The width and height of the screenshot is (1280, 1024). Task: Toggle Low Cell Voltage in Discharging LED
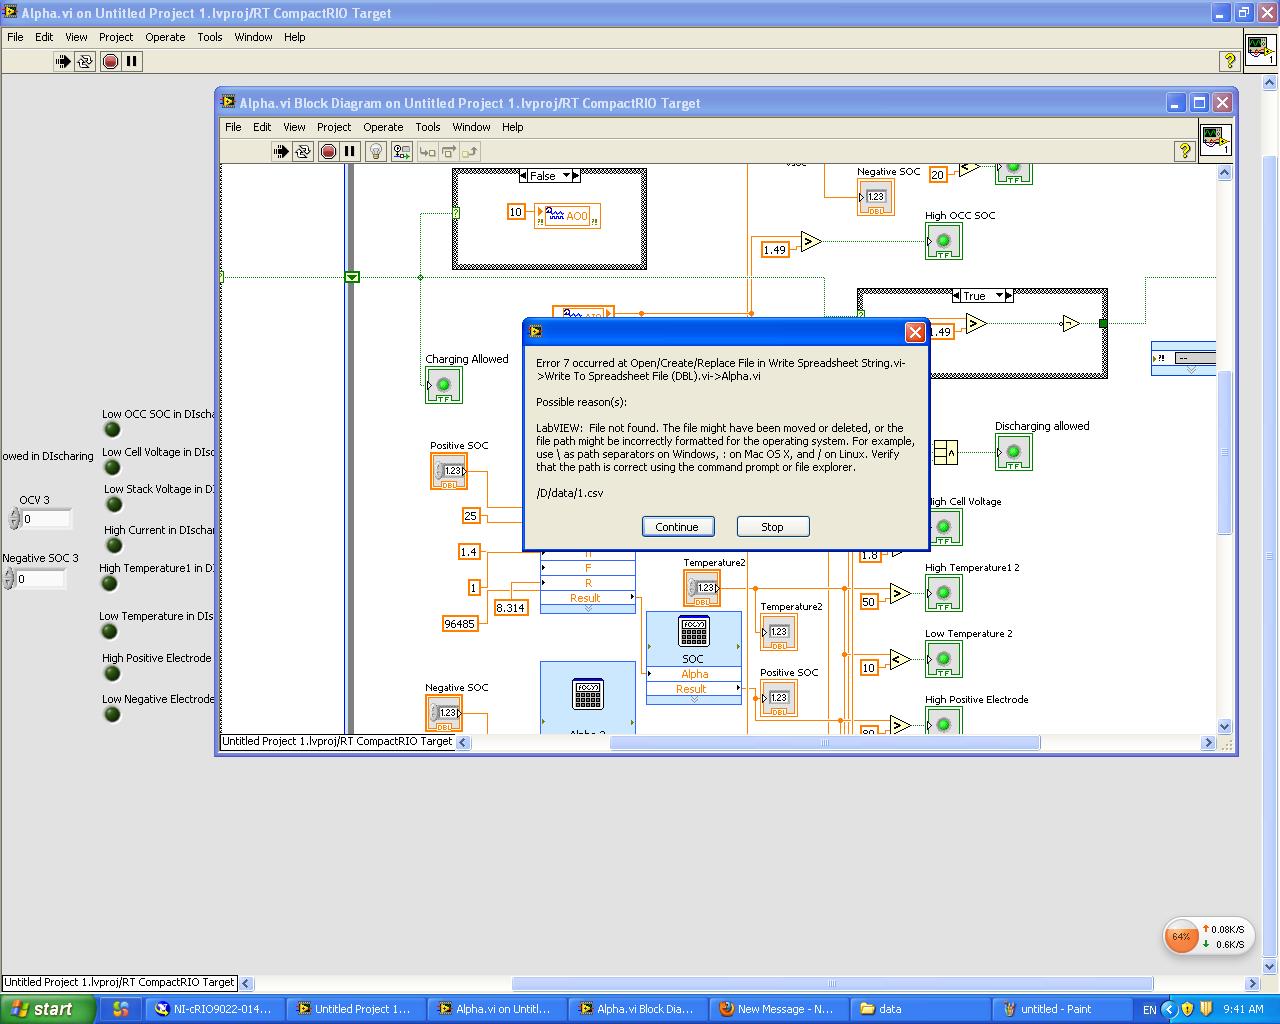click(x=112, y=467)
